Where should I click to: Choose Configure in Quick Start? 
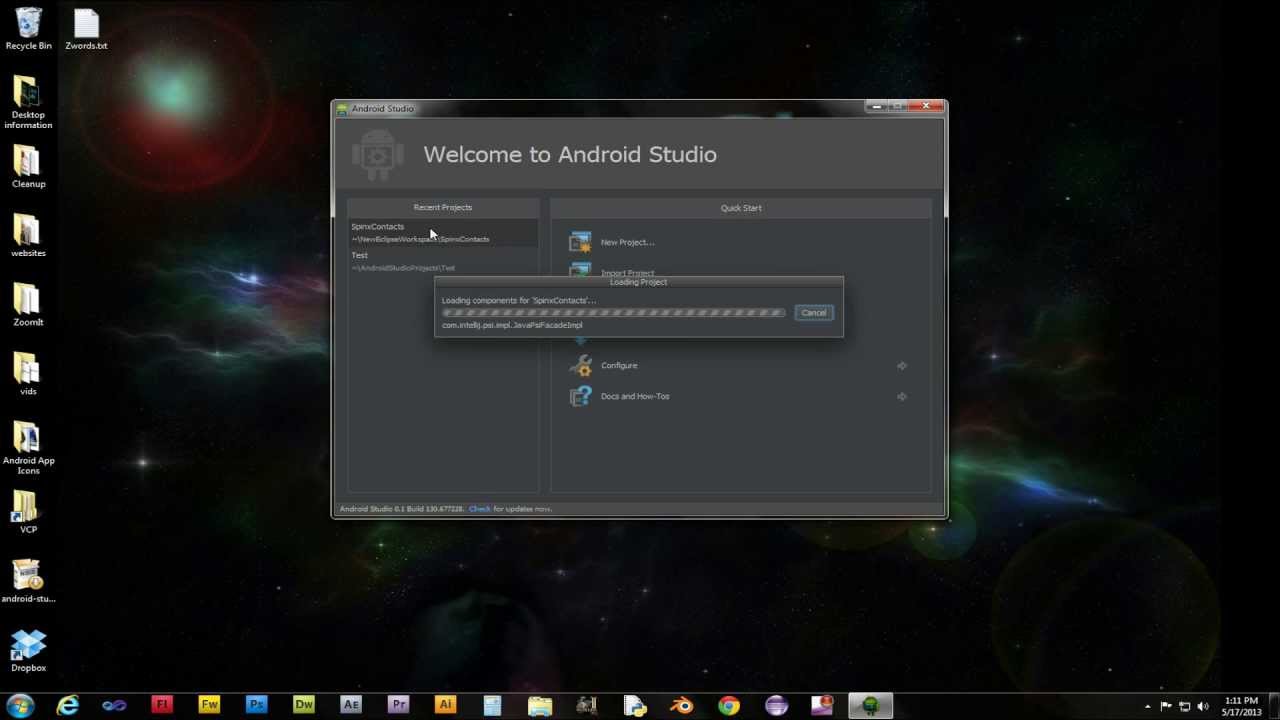click(619, 366)
